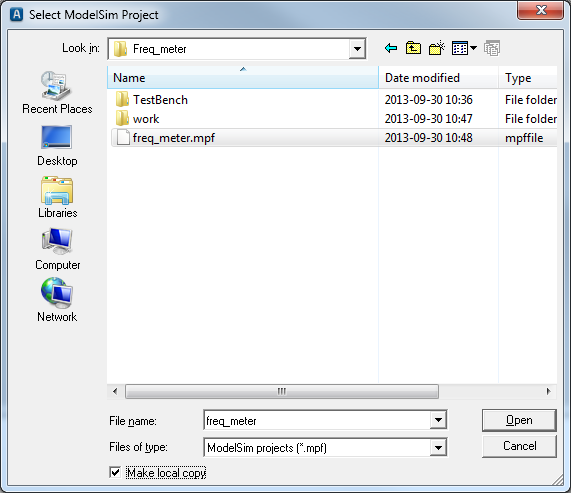Click the Cancel button
The width and height of the screenshot is (571, 493).
point(519,446)
